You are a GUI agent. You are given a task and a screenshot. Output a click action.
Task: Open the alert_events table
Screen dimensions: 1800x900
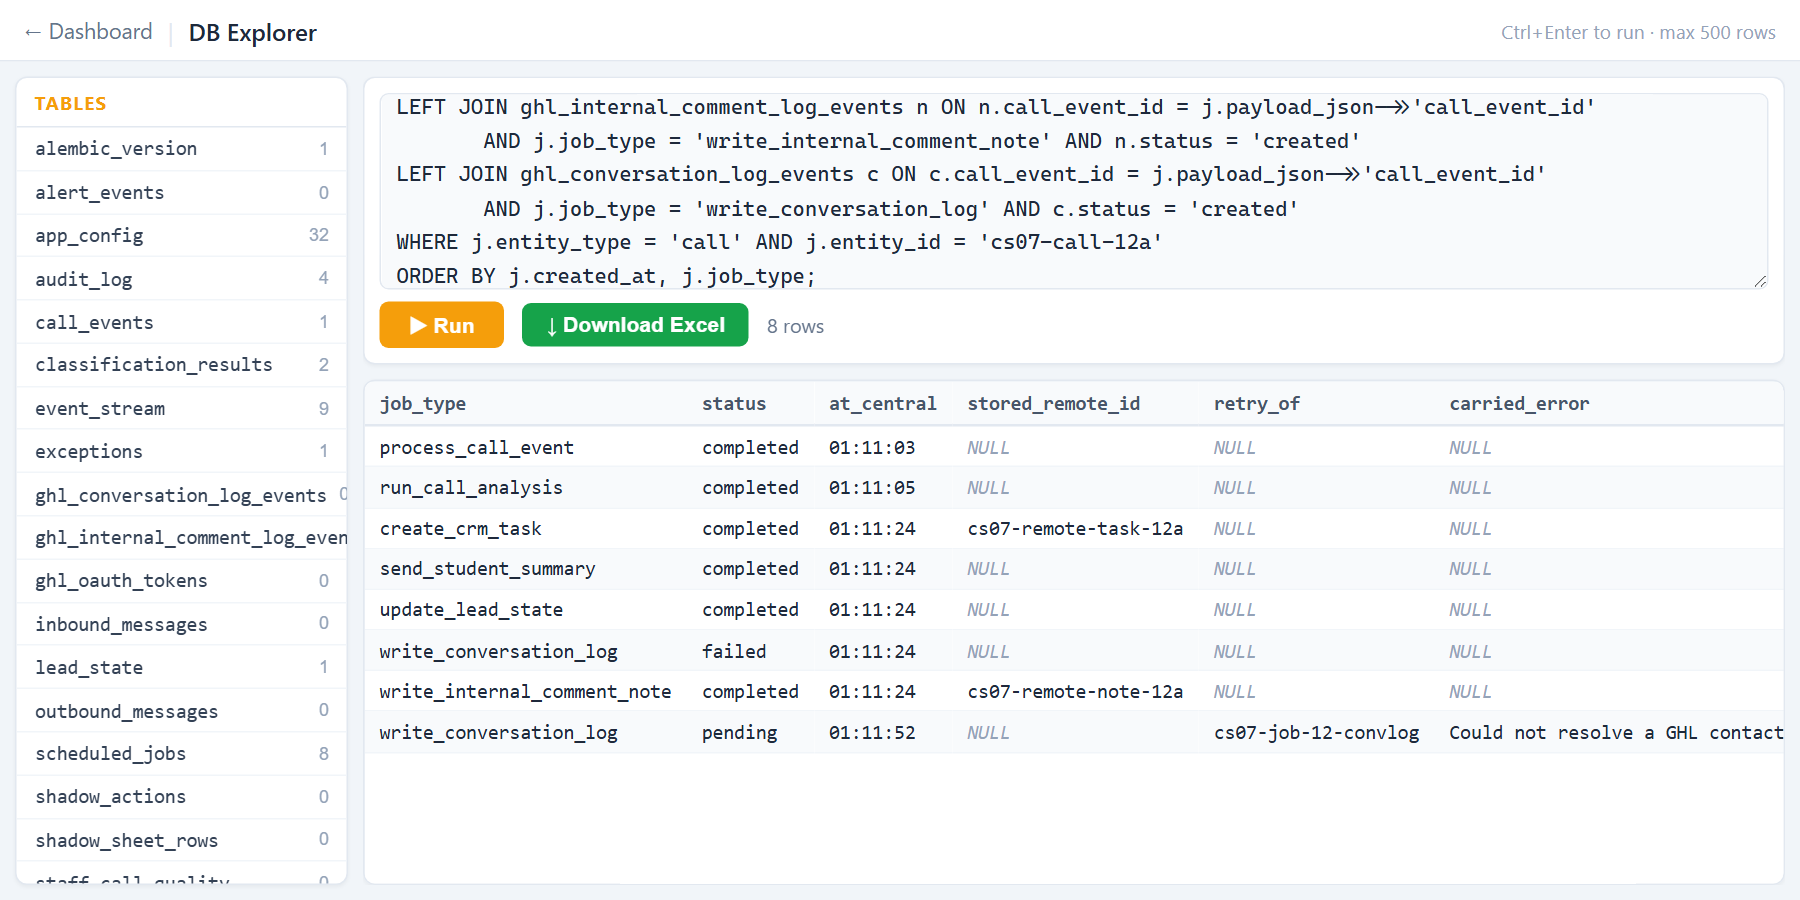click(182, 192)
